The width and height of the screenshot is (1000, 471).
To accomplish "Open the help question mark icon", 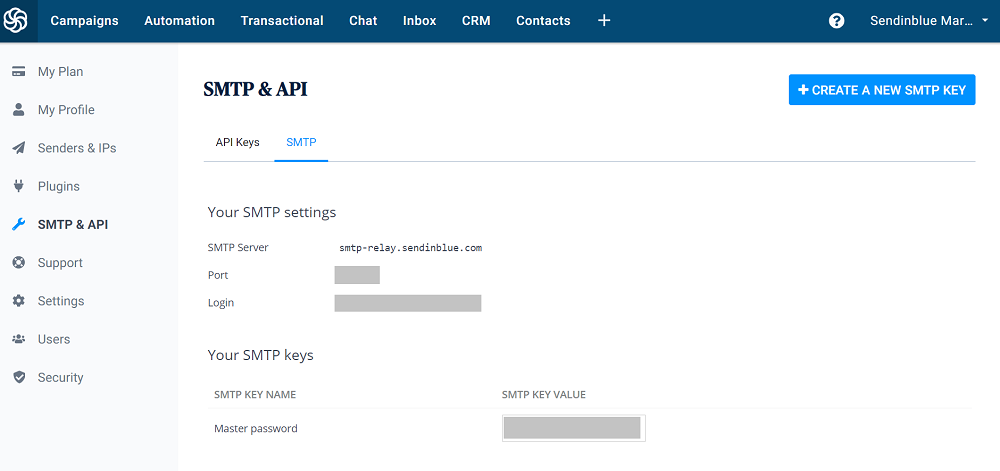I will [x=836, y=20].
